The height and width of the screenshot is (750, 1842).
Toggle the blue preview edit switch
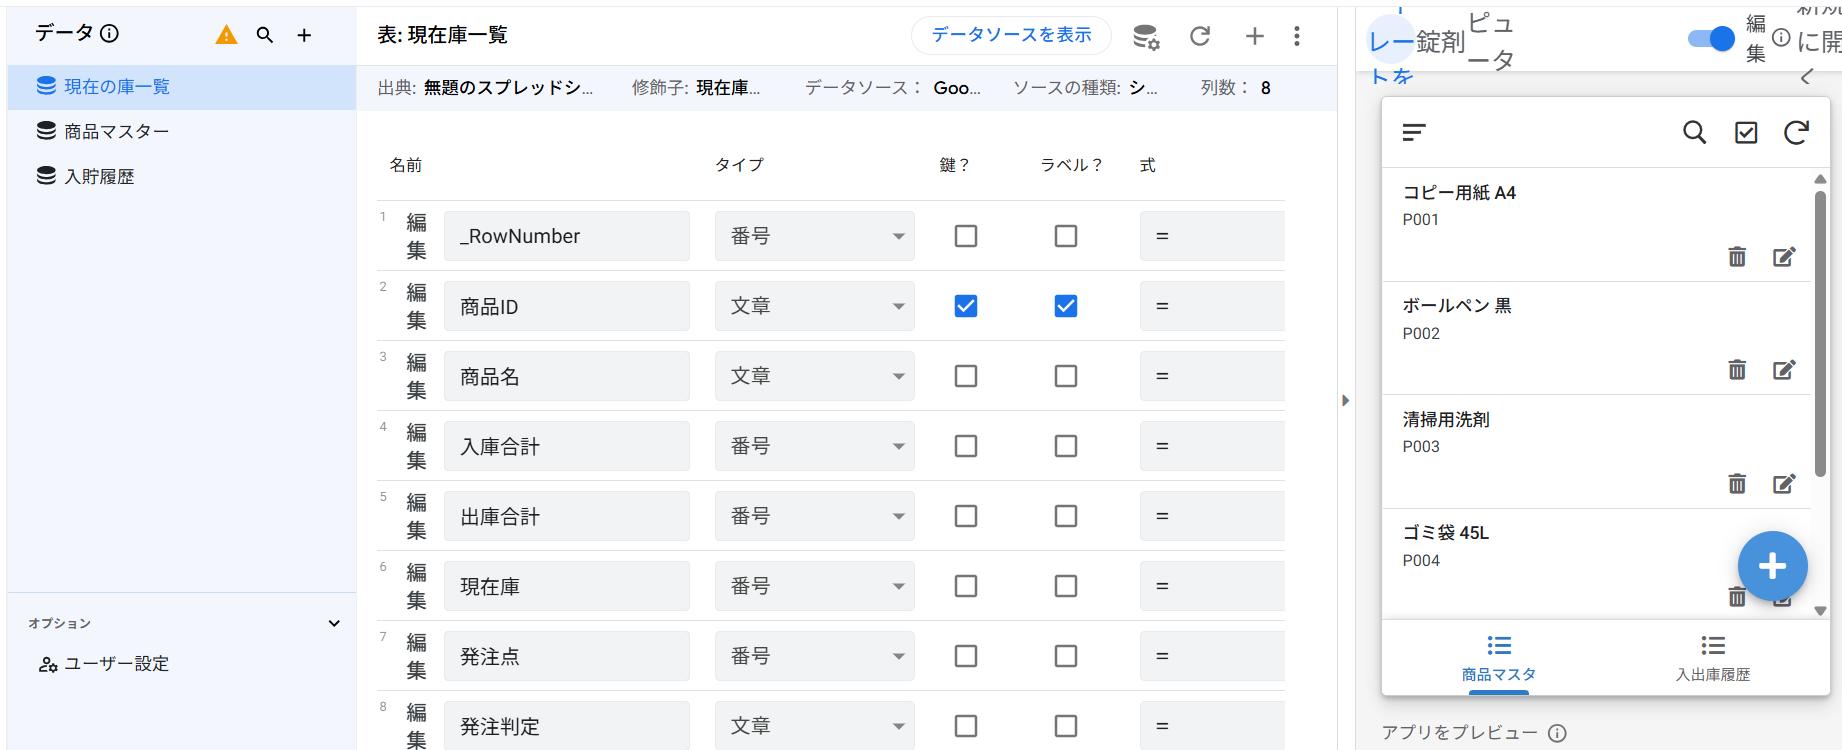click(x=1711, y=38)
